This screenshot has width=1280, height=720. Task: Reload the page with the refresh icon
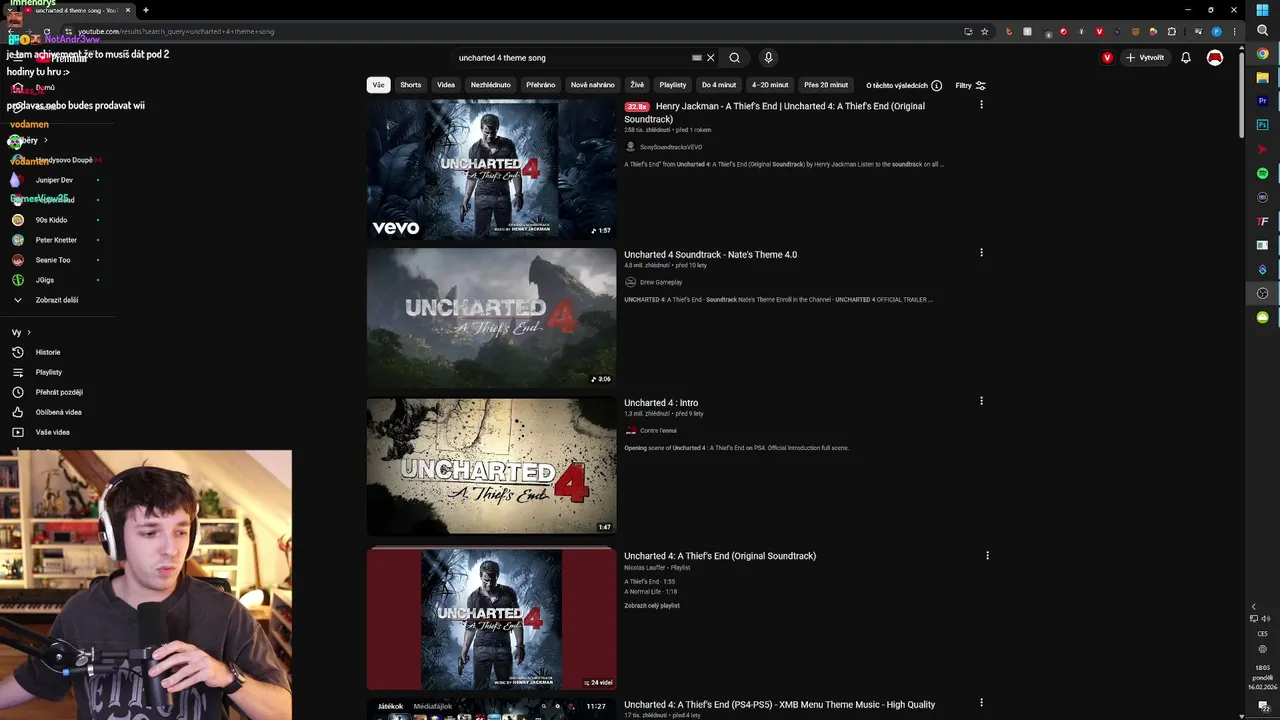(46, 31)
